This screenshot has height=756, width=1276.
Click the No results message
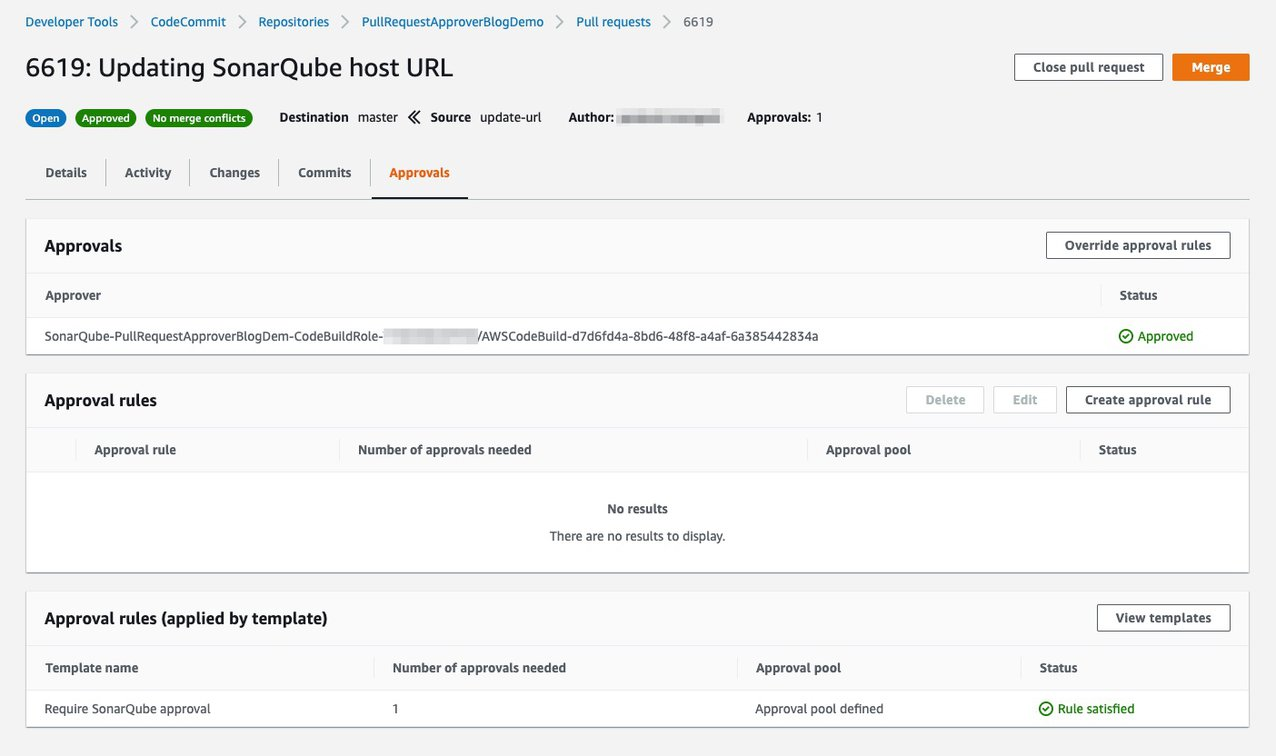click(x=638, y=509)
